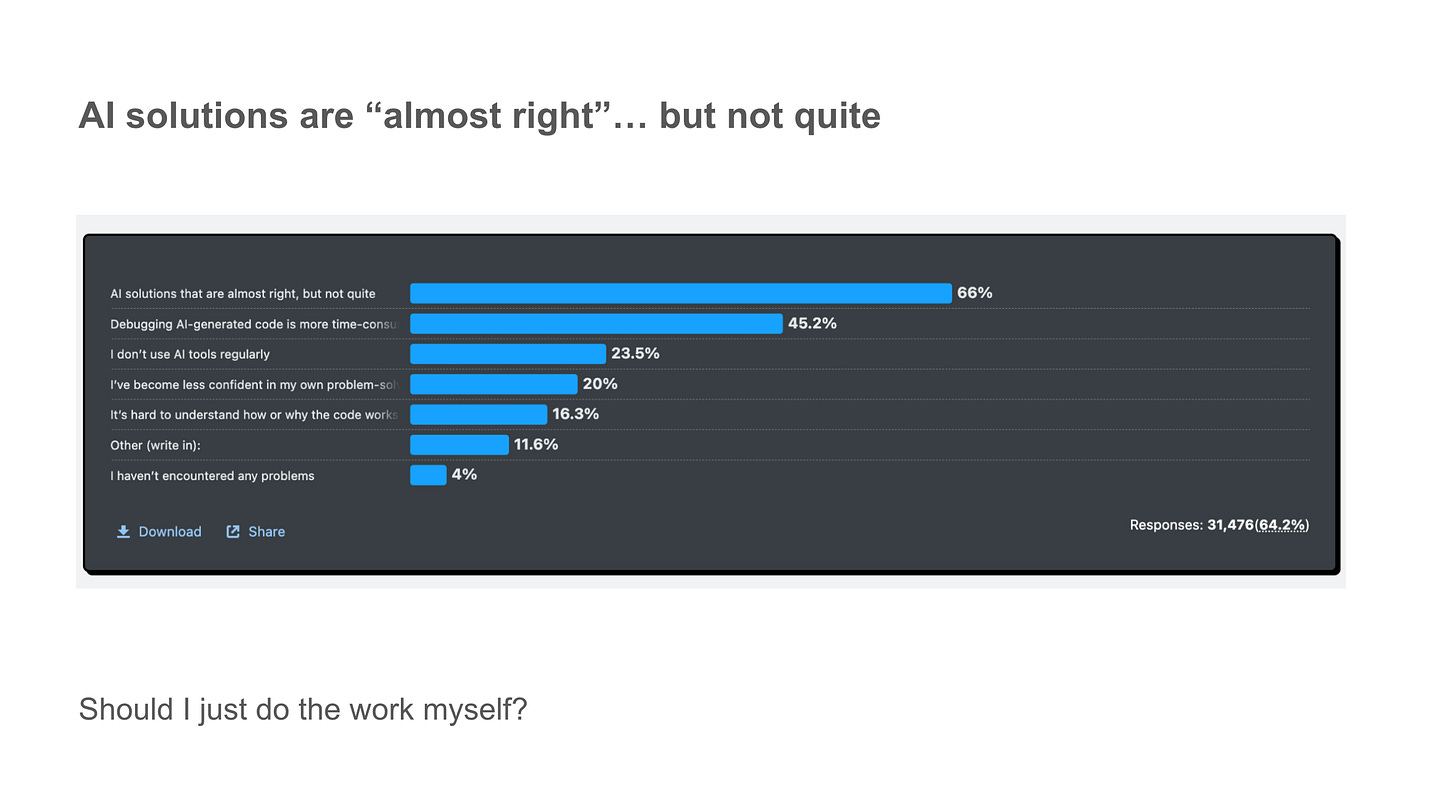Click the 11.6% Other write-in bar
The image size is (1456, 807).
pos(459,445)
